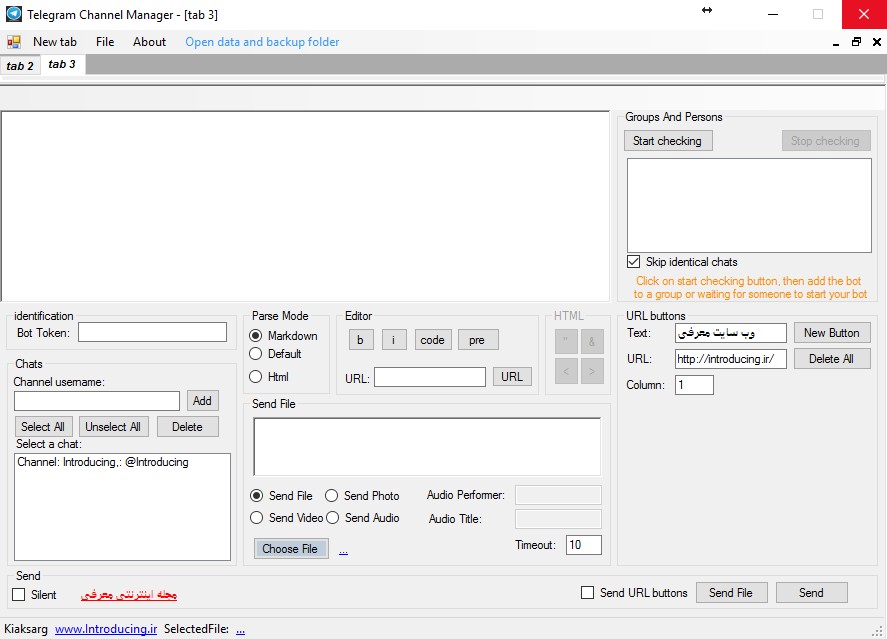
Task: Switch to tab 2
Action: (20, 66)
